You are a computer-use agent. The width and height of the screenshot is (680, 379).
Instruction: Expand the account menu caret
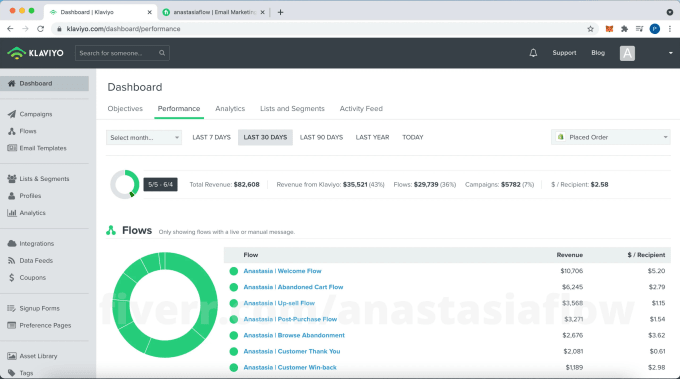(670, 53)
